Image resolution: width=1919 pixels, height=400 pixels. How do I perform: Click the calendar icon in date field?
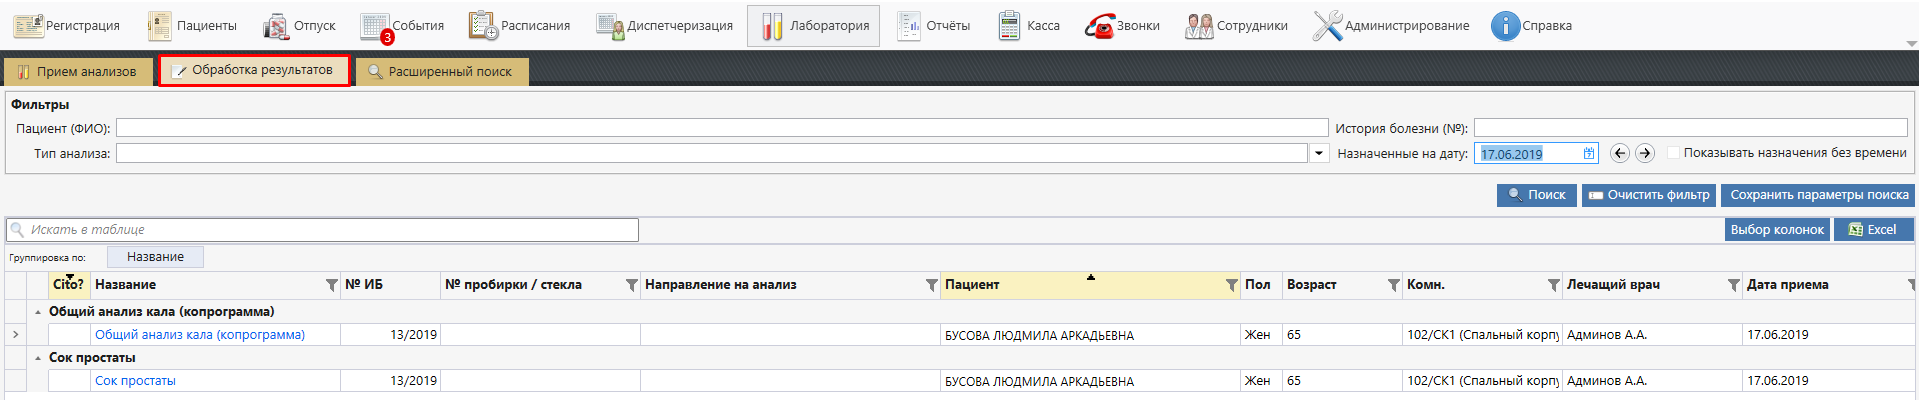1589,153
